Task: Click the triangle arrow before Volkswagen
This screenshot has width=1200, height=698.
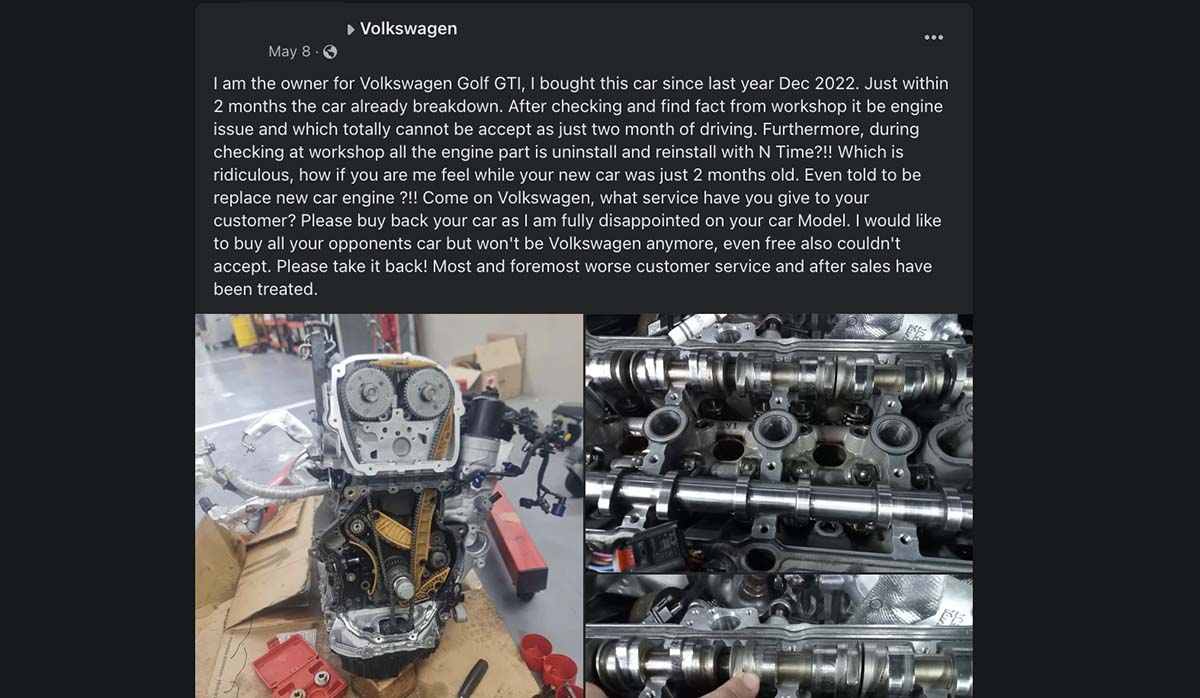Action: click(x=351, y=30)
